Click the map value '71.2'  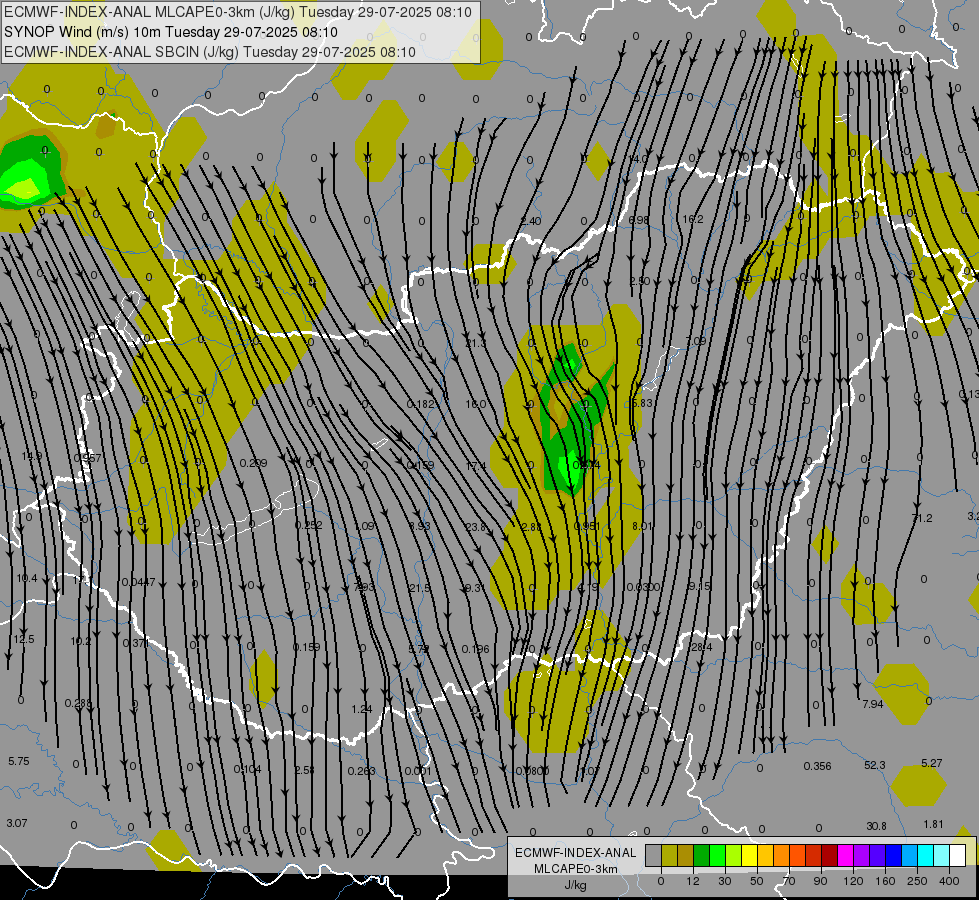tap(922, 518)
